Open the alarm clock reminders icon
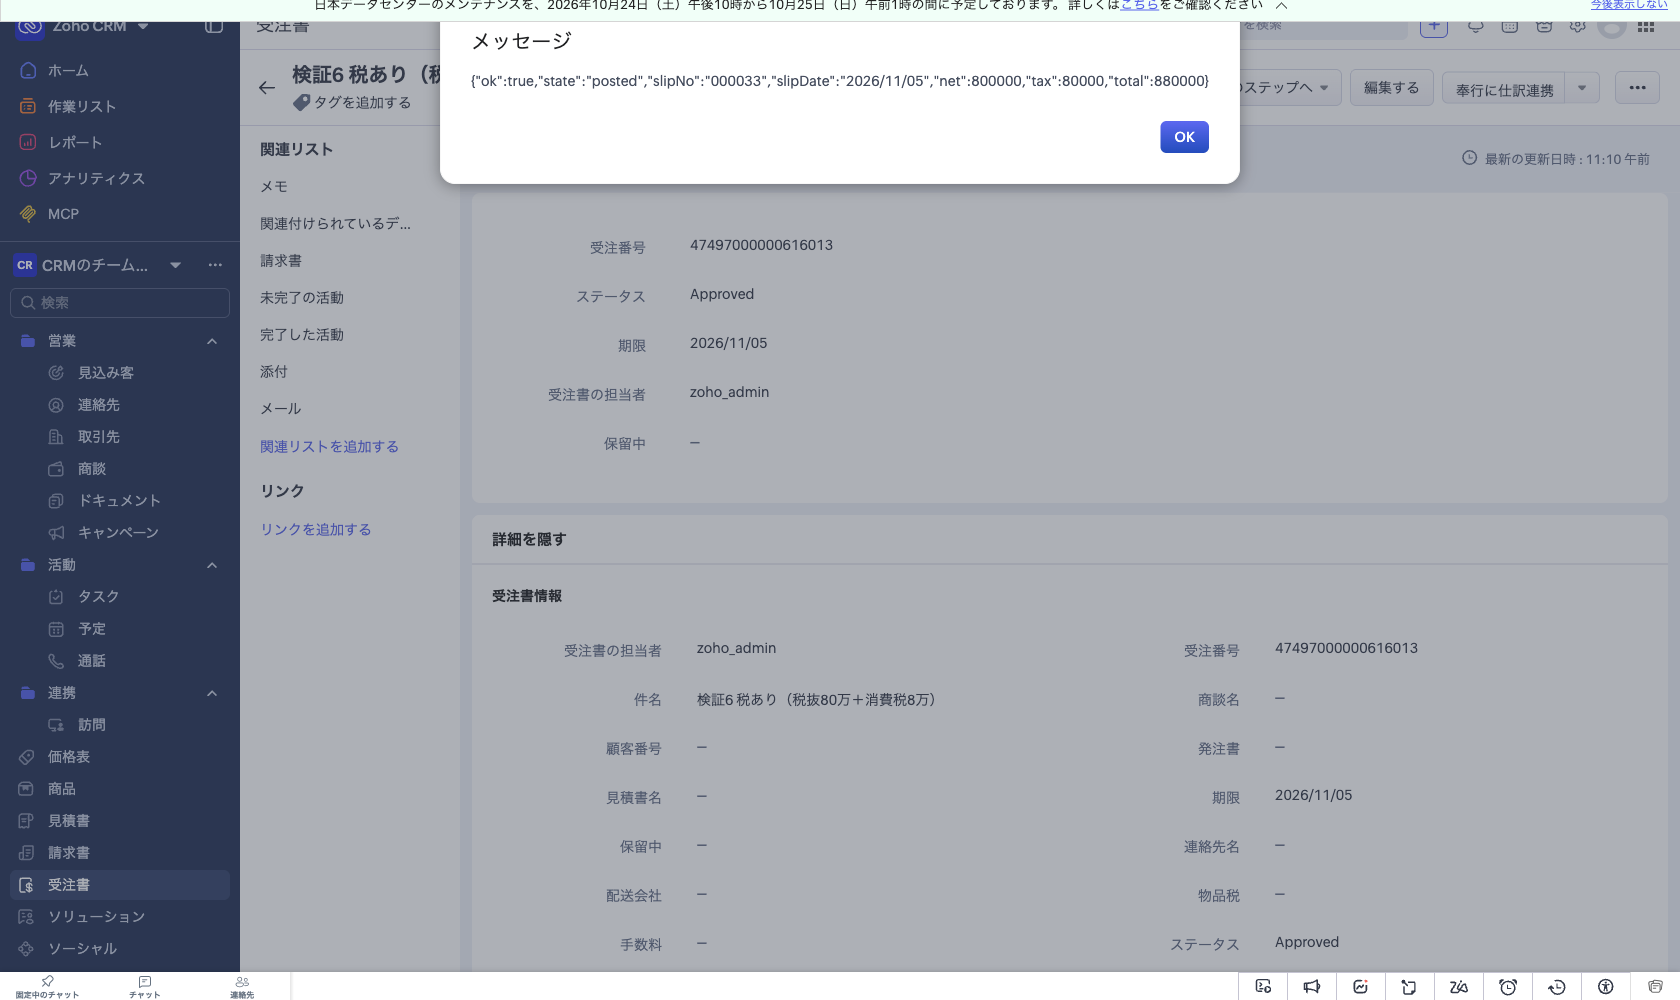 (1508, 987)
